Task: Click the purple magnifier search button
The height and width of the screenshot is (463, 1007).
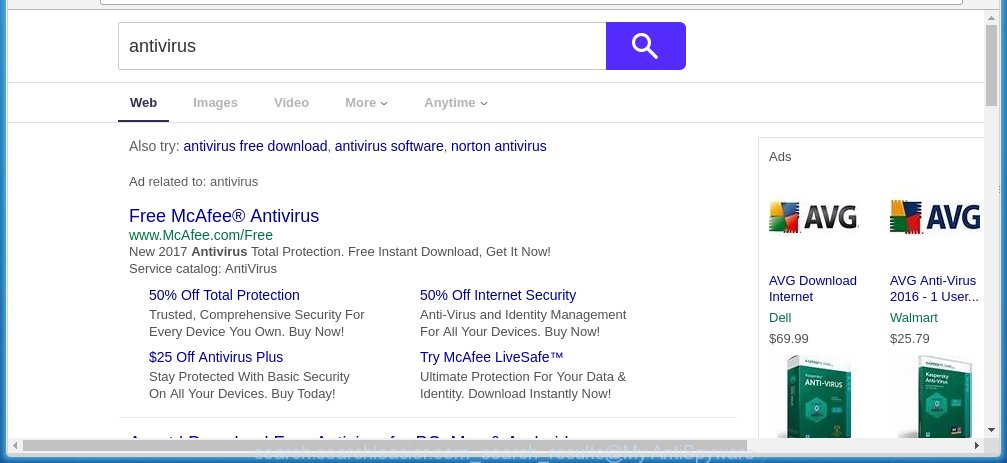Action: (x=645, y=46)
